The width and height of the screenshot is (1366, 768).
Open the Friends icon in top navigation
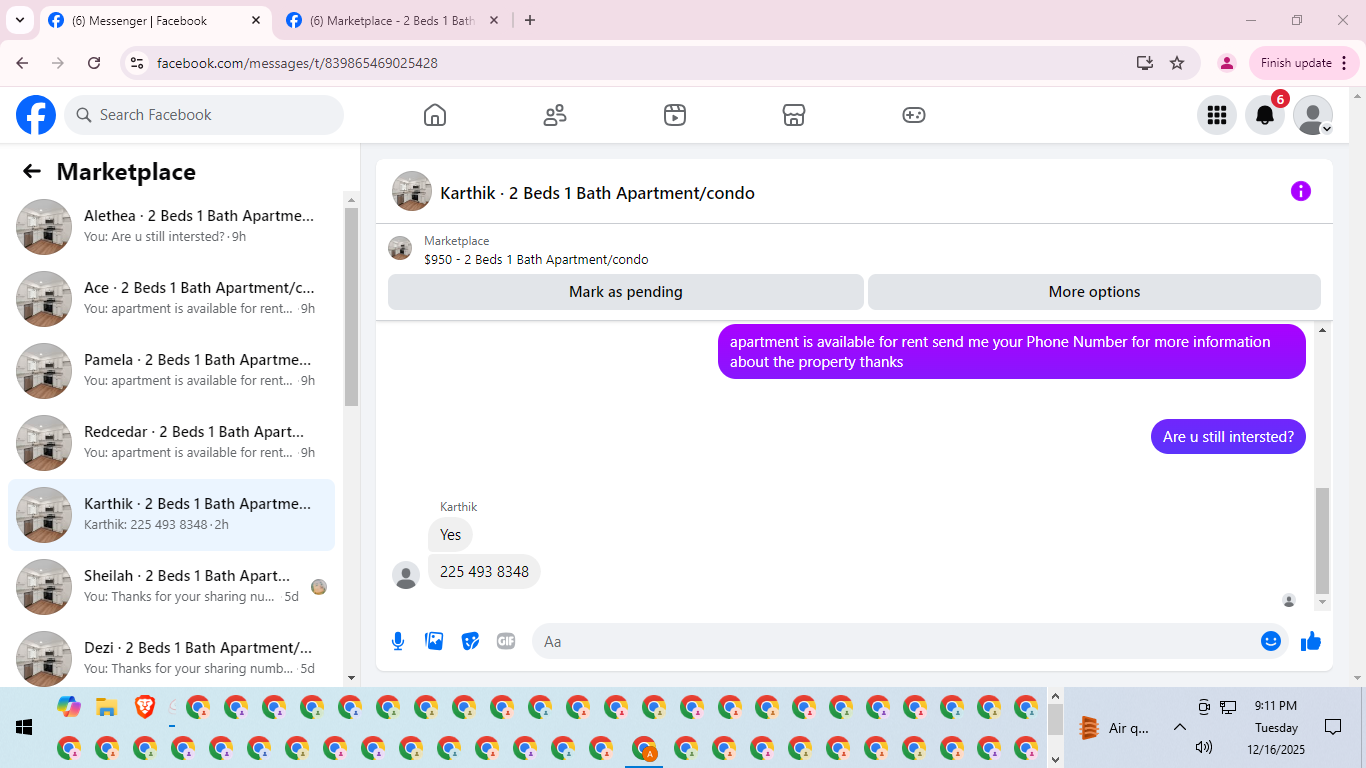coord(555,115)
